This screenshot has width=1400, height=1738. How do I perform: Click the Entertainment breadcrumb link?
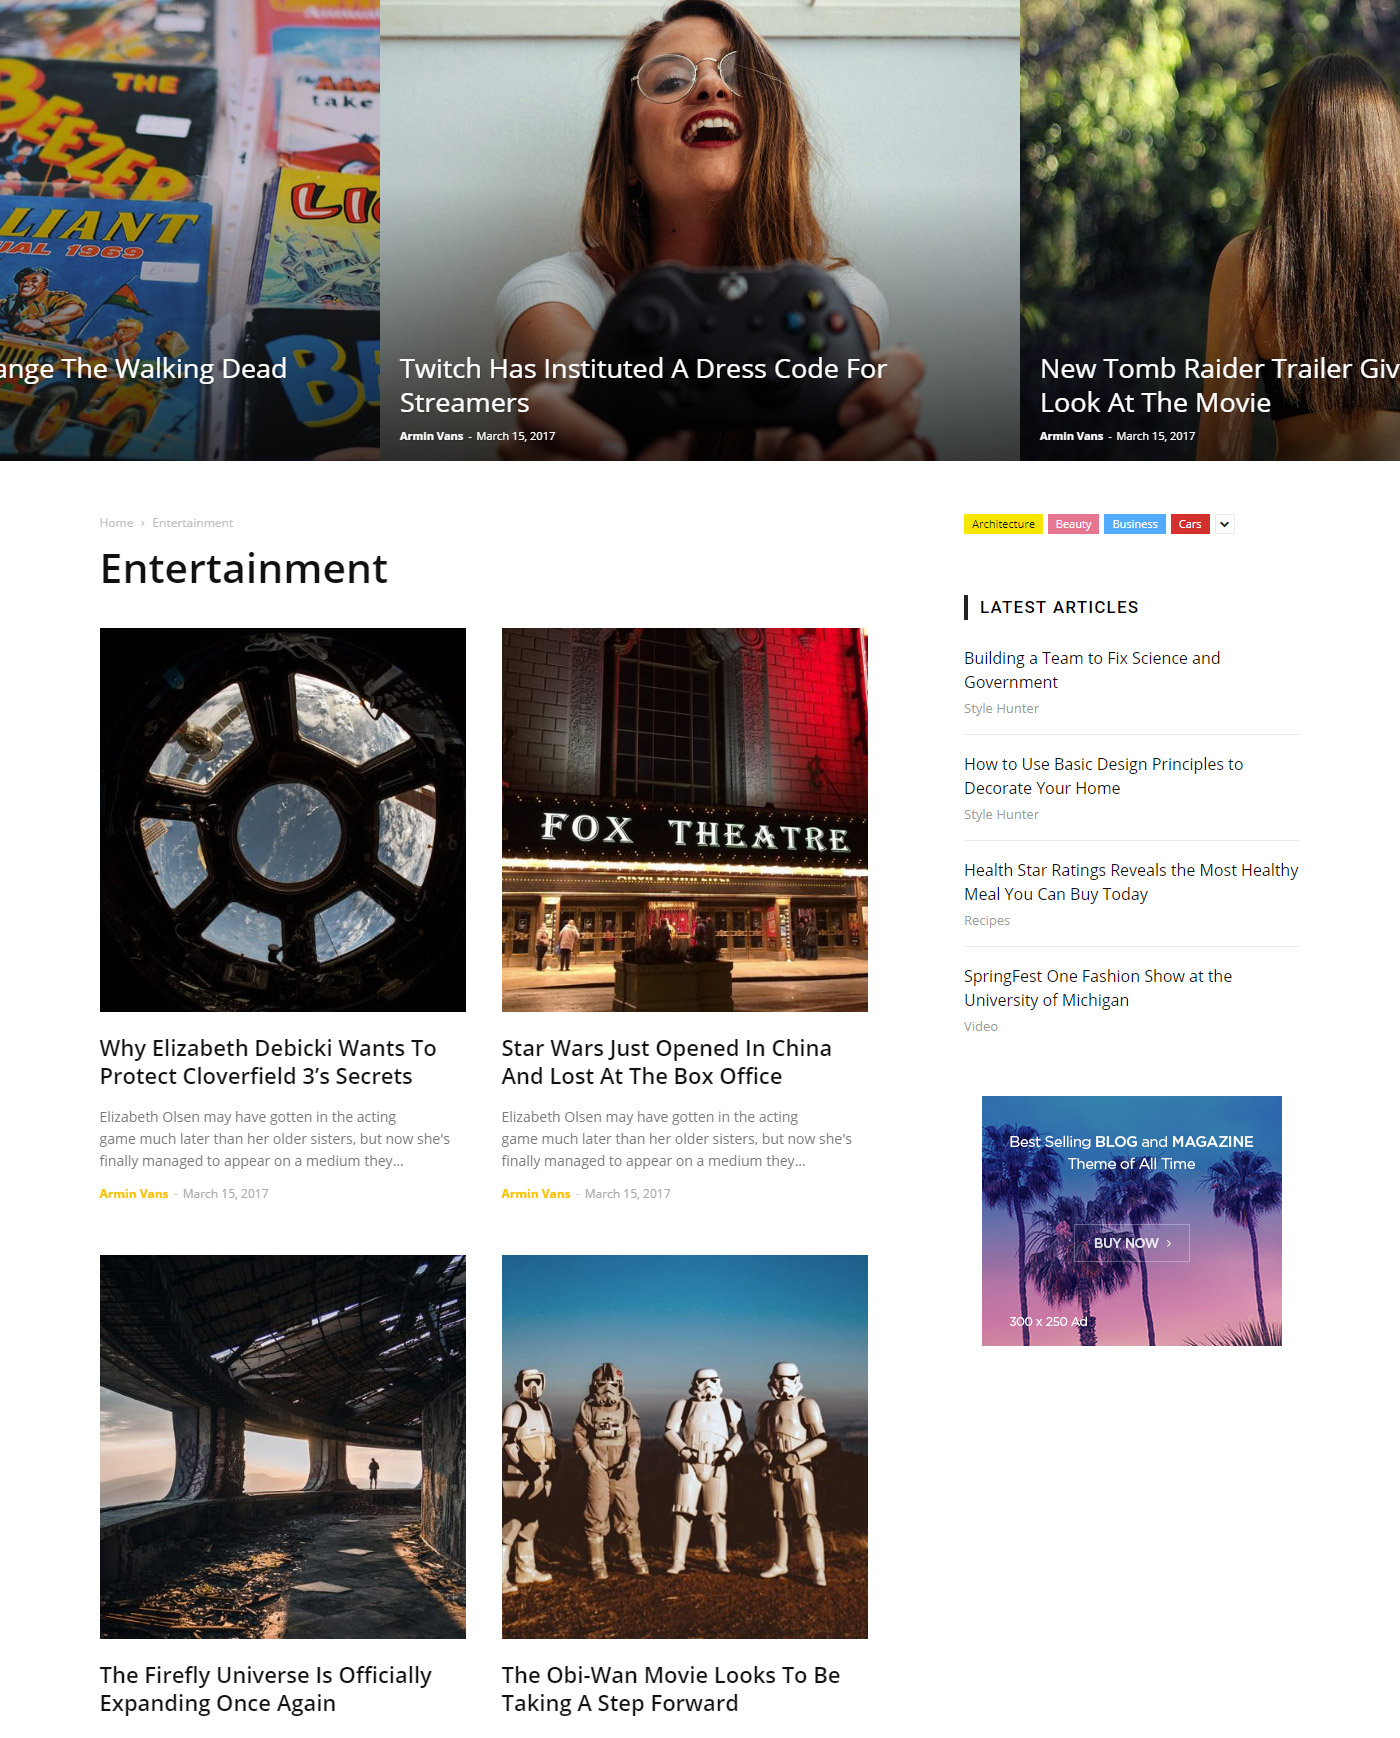[192, 523]
